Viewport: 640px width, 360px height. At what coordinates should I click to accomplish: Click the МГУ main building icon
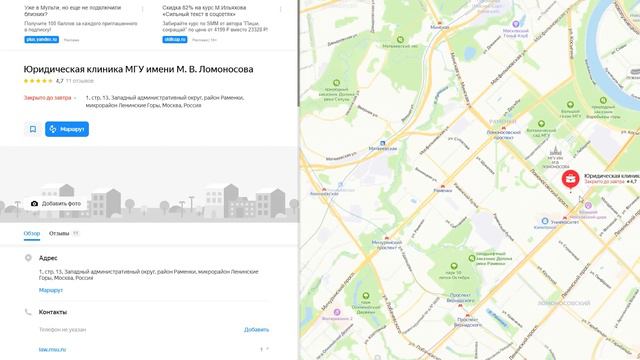[555, 151]
